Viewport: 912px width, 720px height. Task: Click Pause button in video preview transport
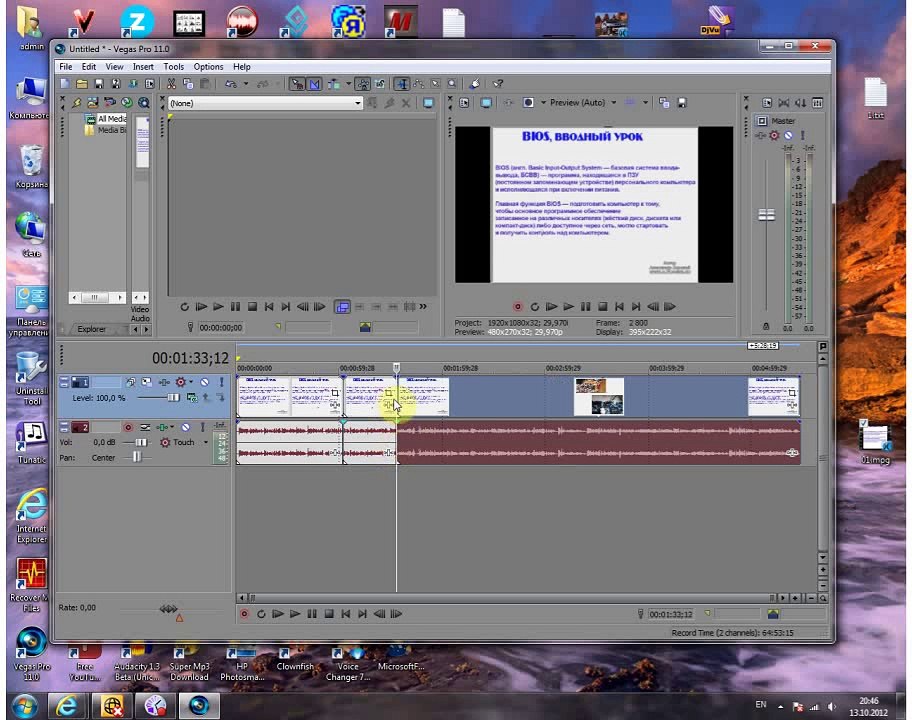click(x=585, y=306)
